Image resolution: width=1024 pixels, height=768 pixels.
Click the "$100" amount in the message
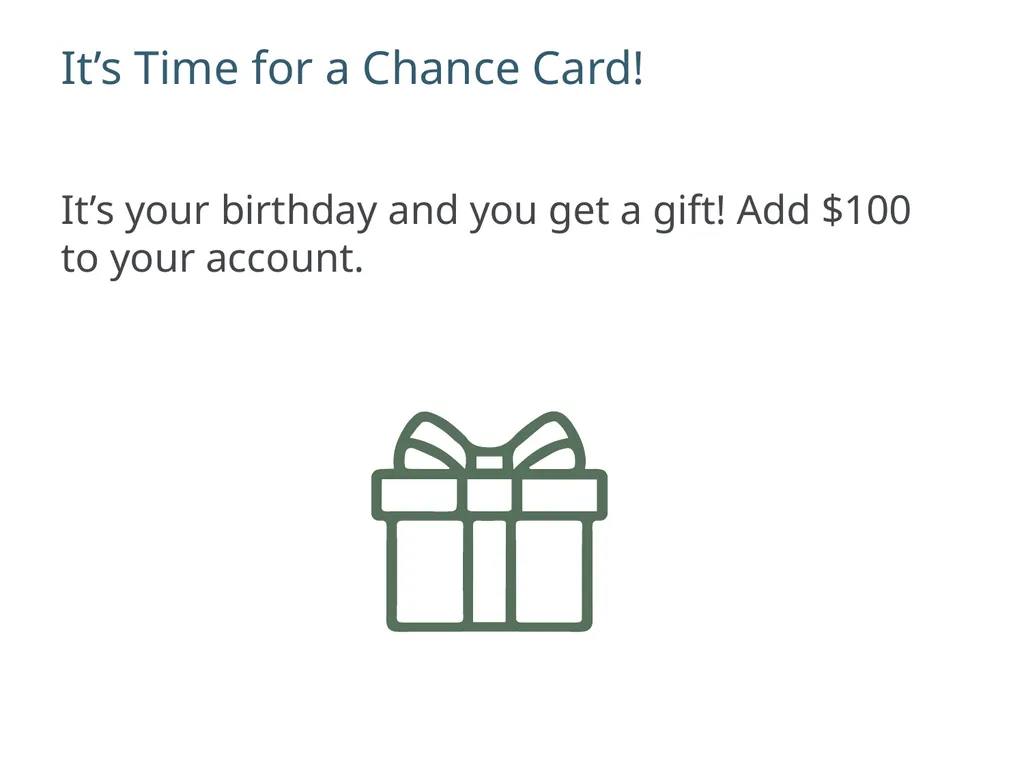[x=867, y=210]
